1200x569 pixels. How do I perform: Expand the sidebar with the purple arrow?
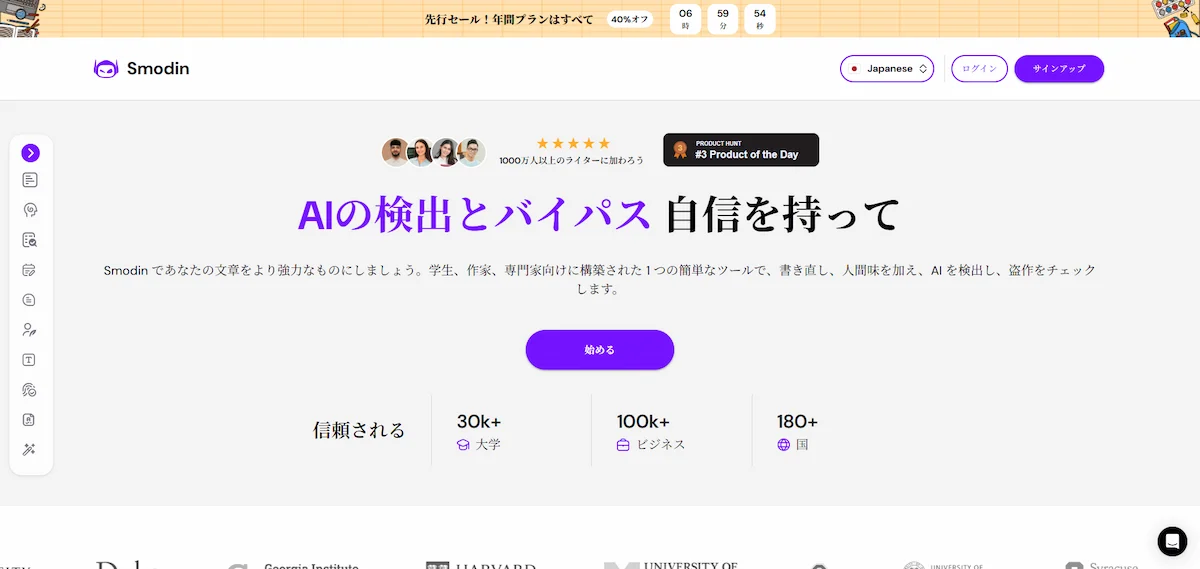click(x=30, y=153)
